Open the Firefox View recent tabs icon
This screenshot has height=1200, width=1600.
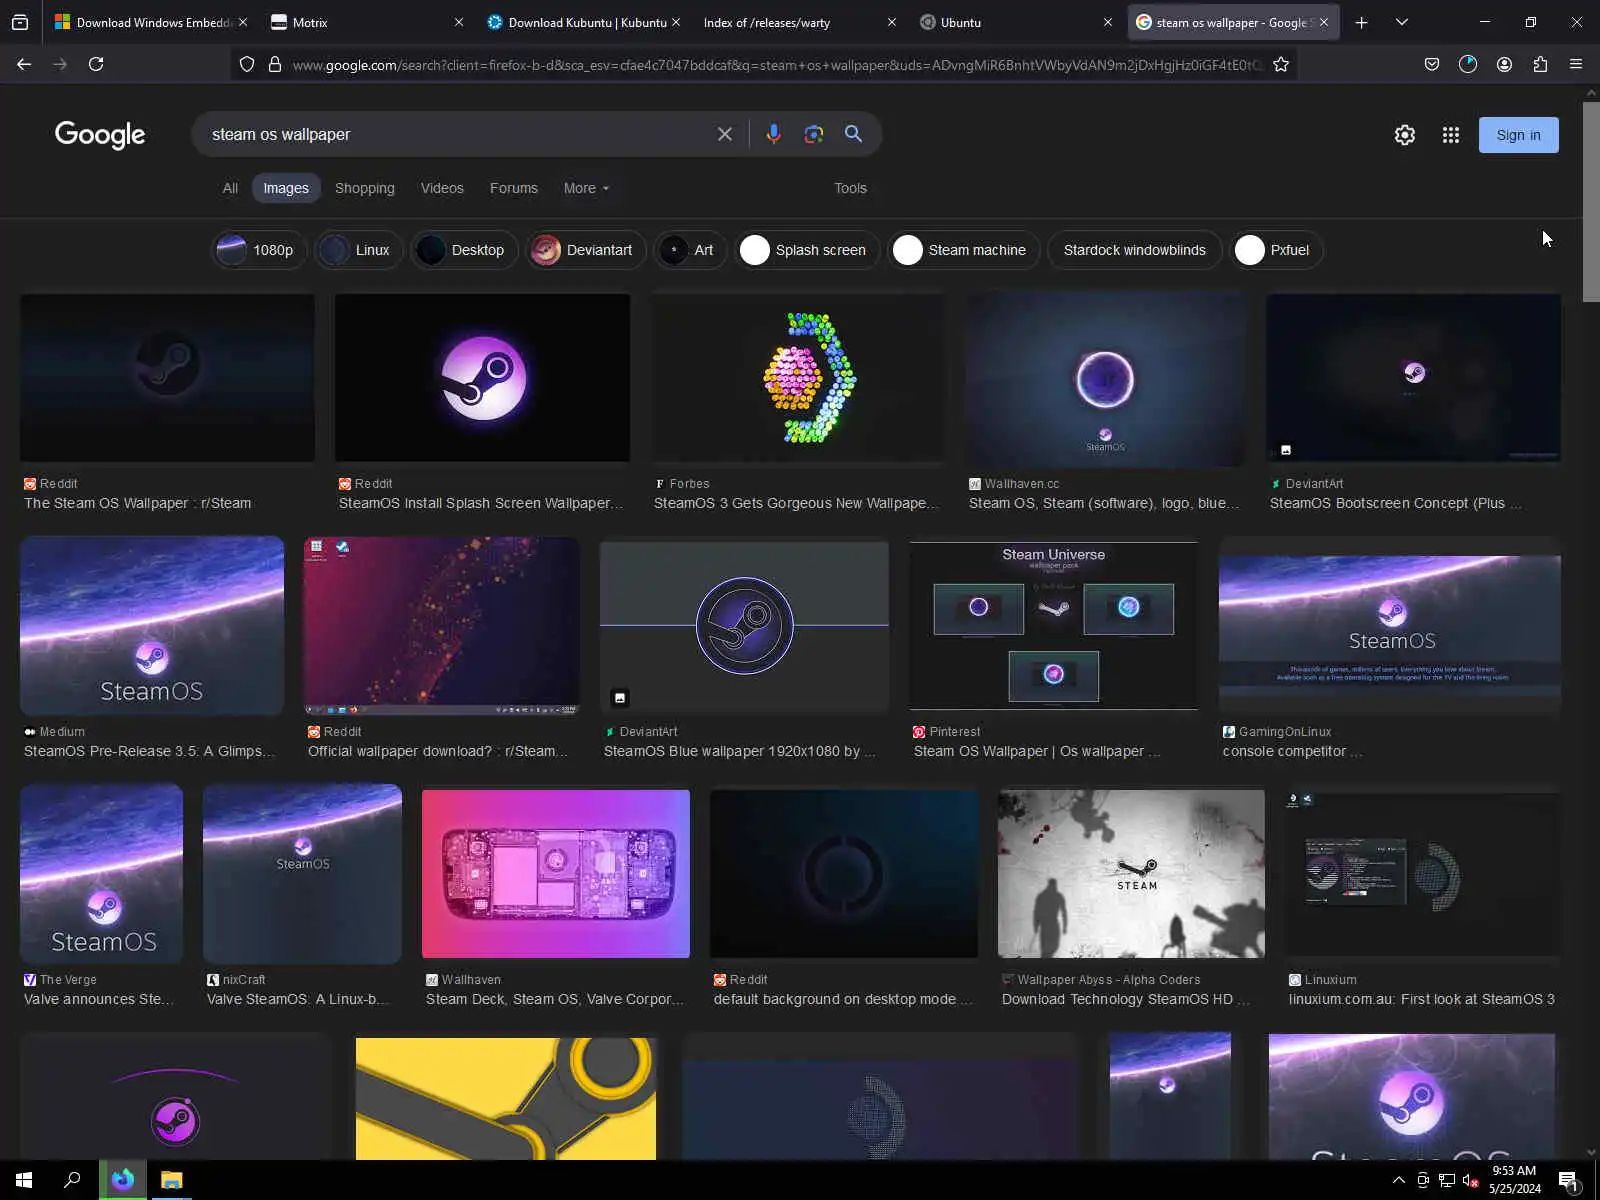point(20,22)
